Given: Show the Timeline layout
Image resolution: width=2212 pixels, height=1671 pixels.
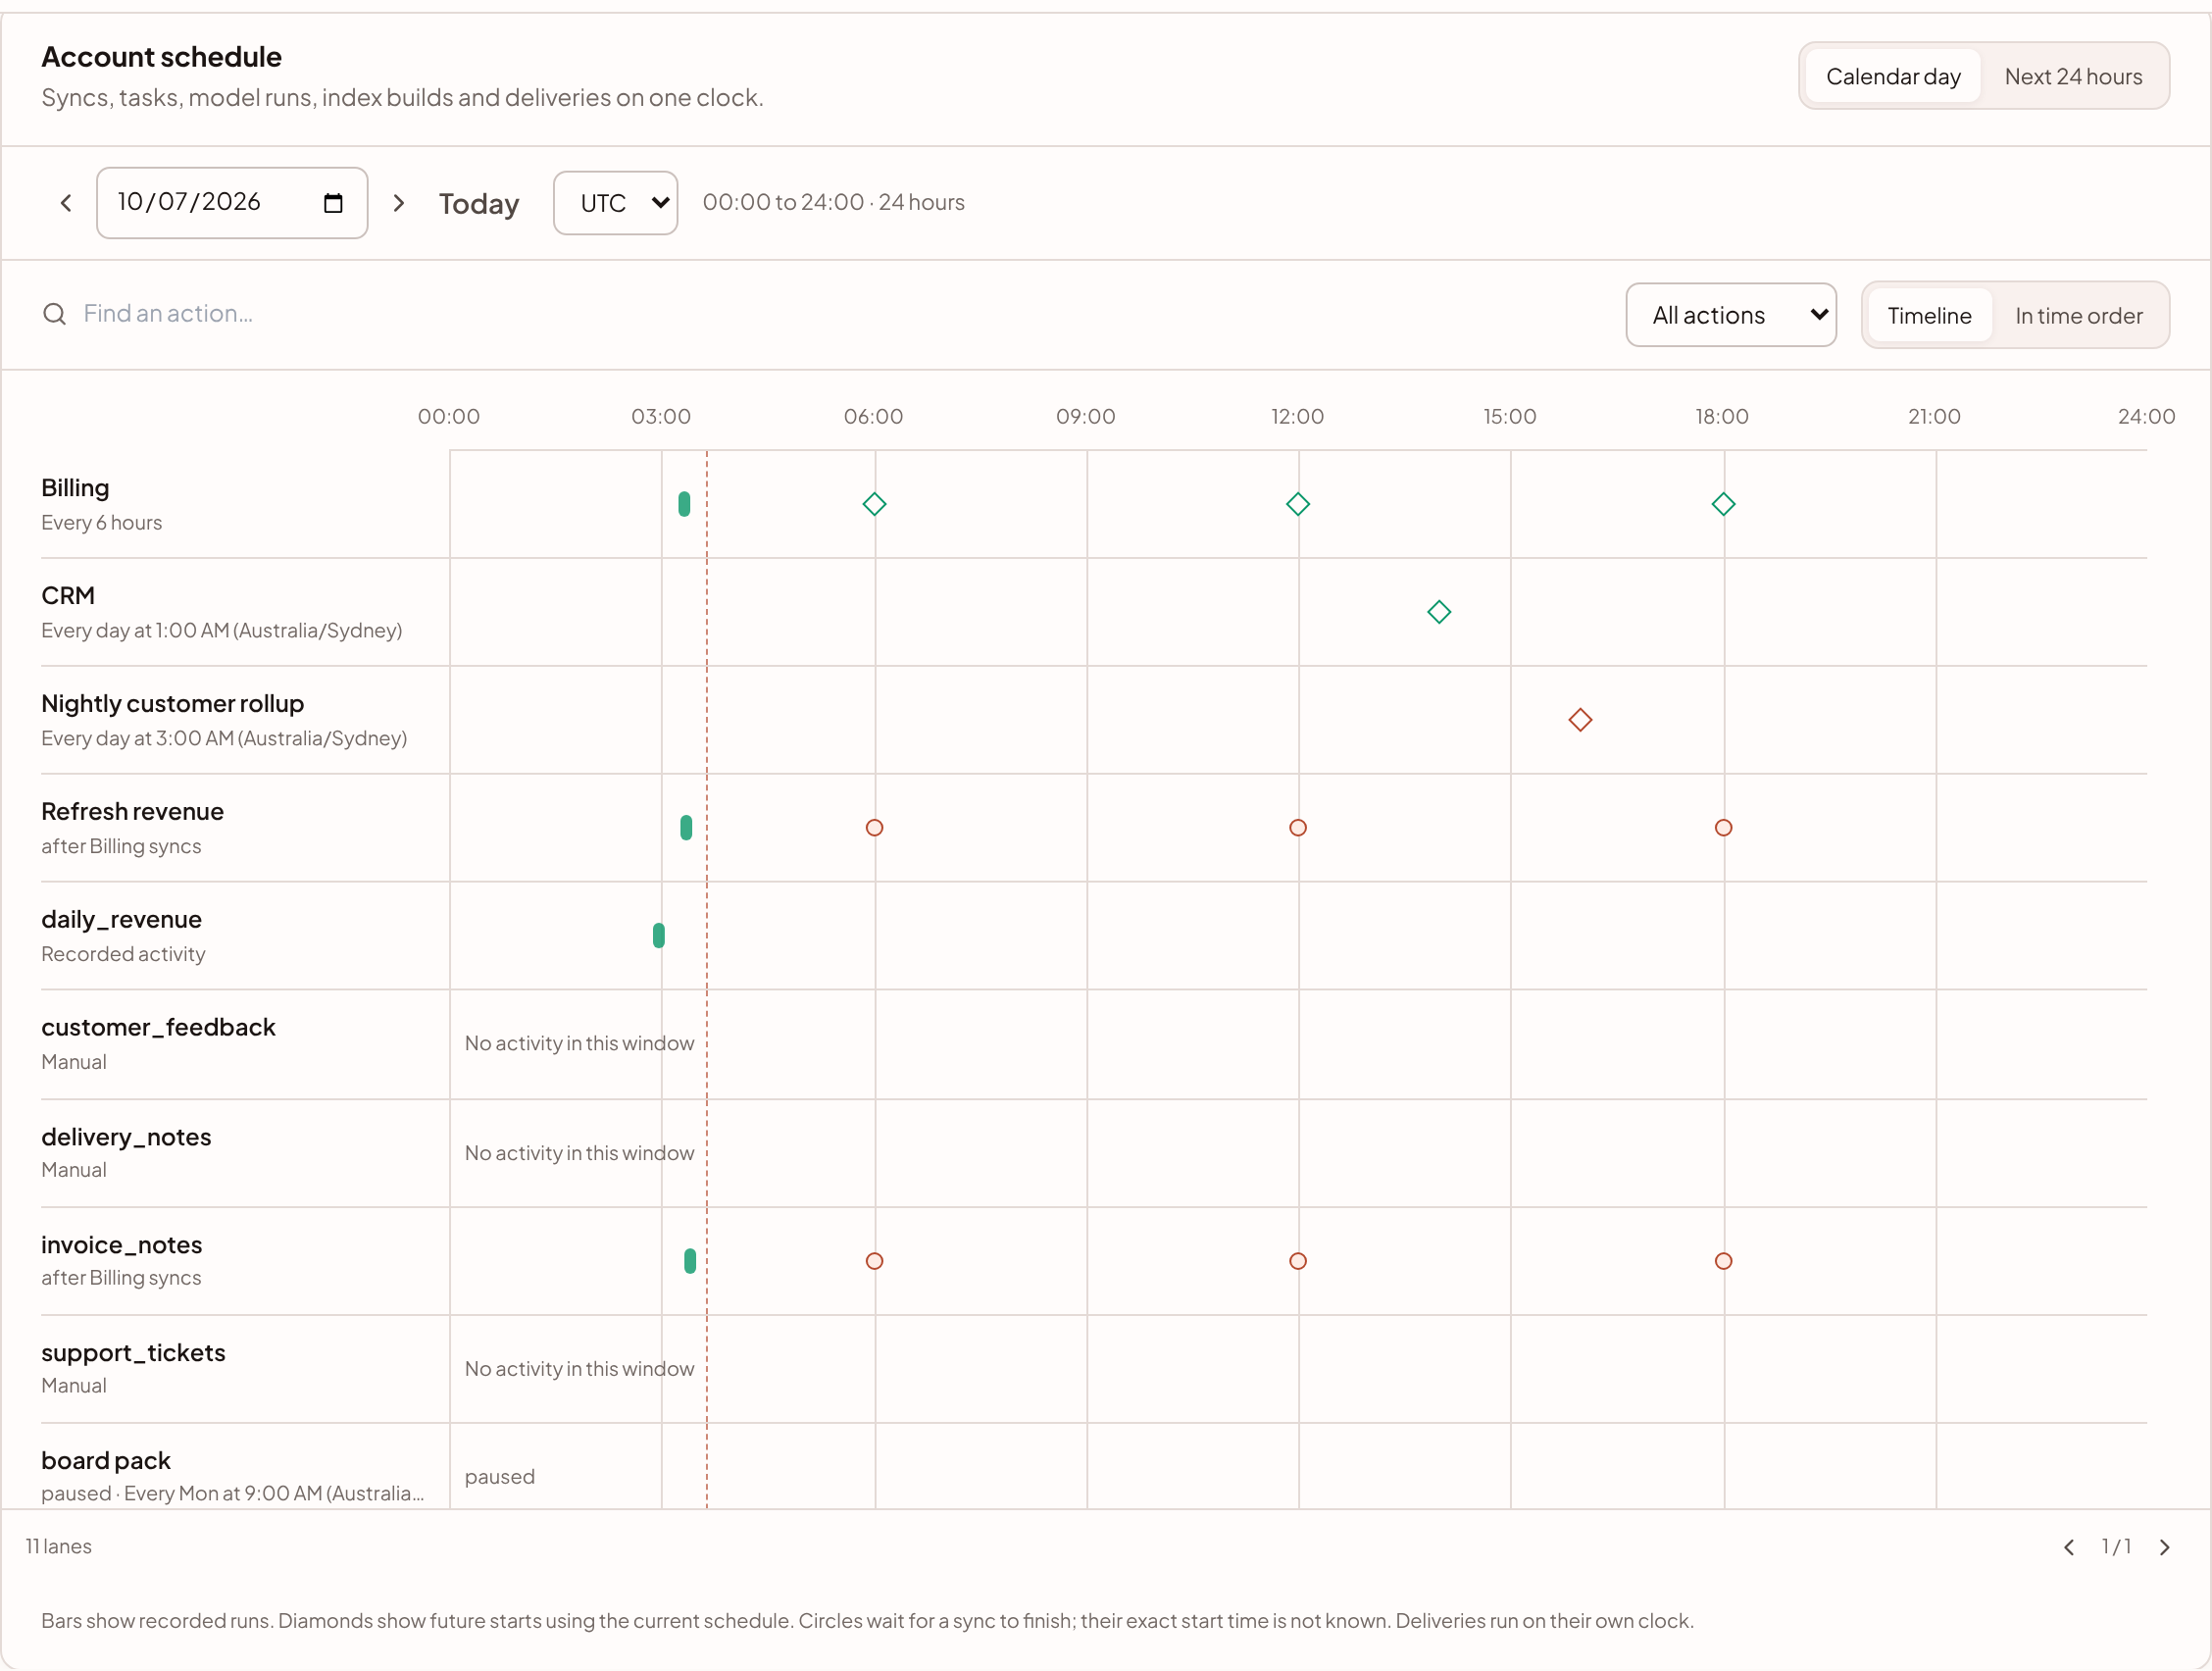Looking at the screenshot, I should pos(1929,315).
